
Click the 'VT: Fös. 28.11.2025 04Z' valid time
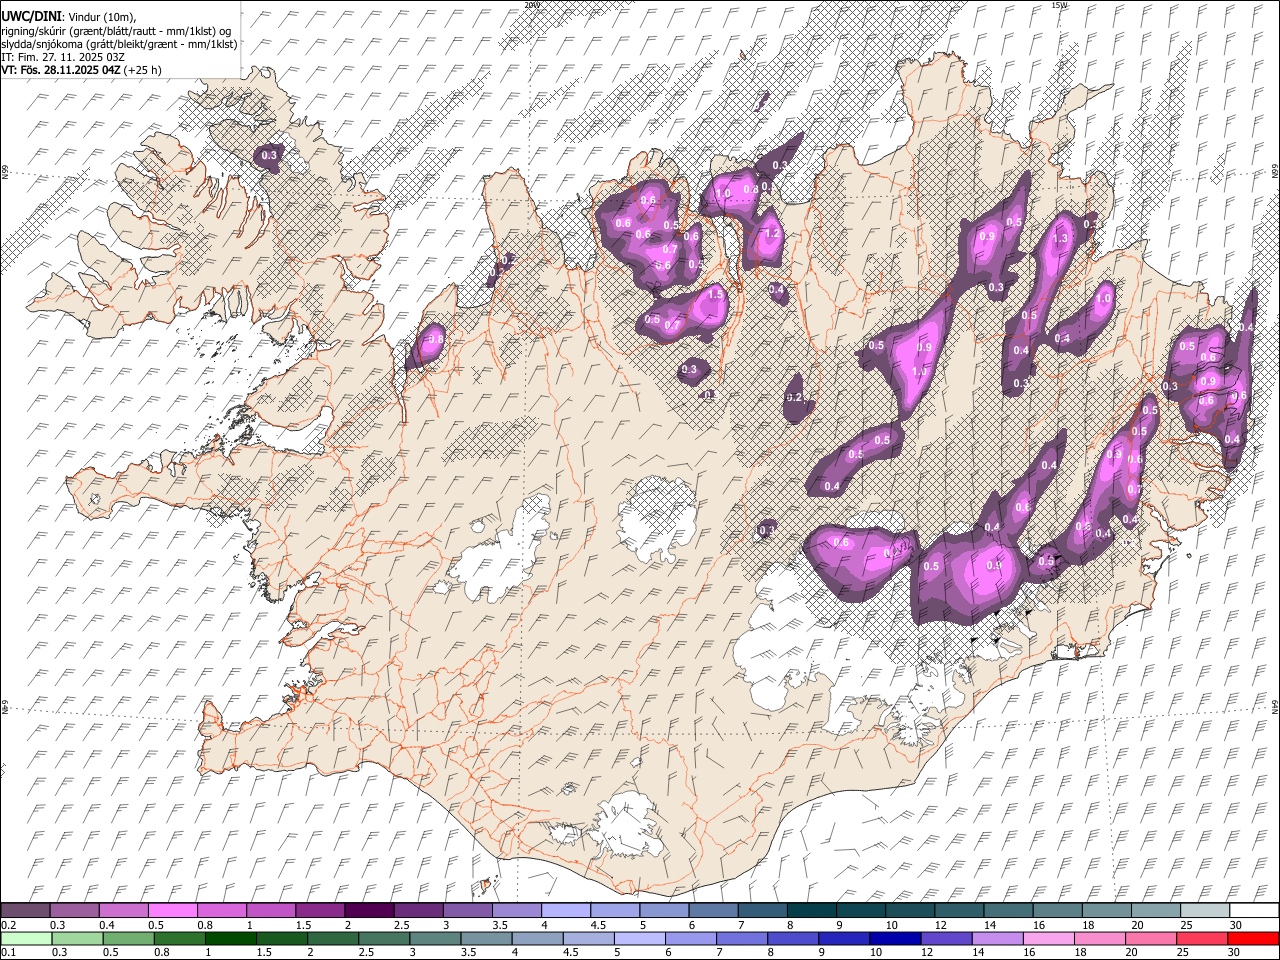[60, 70]
